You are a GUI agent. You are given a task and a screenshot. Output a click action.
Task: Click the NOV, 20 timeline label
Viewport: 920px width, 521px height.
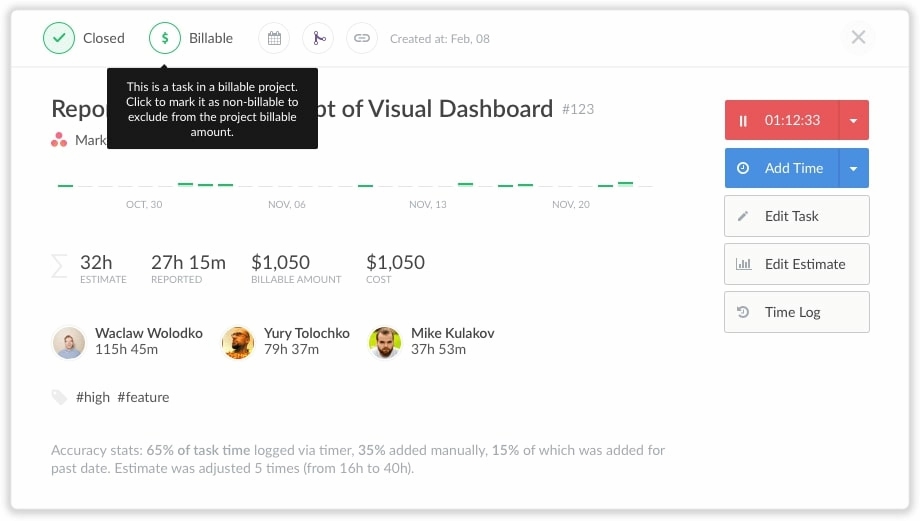click(571, 204)
